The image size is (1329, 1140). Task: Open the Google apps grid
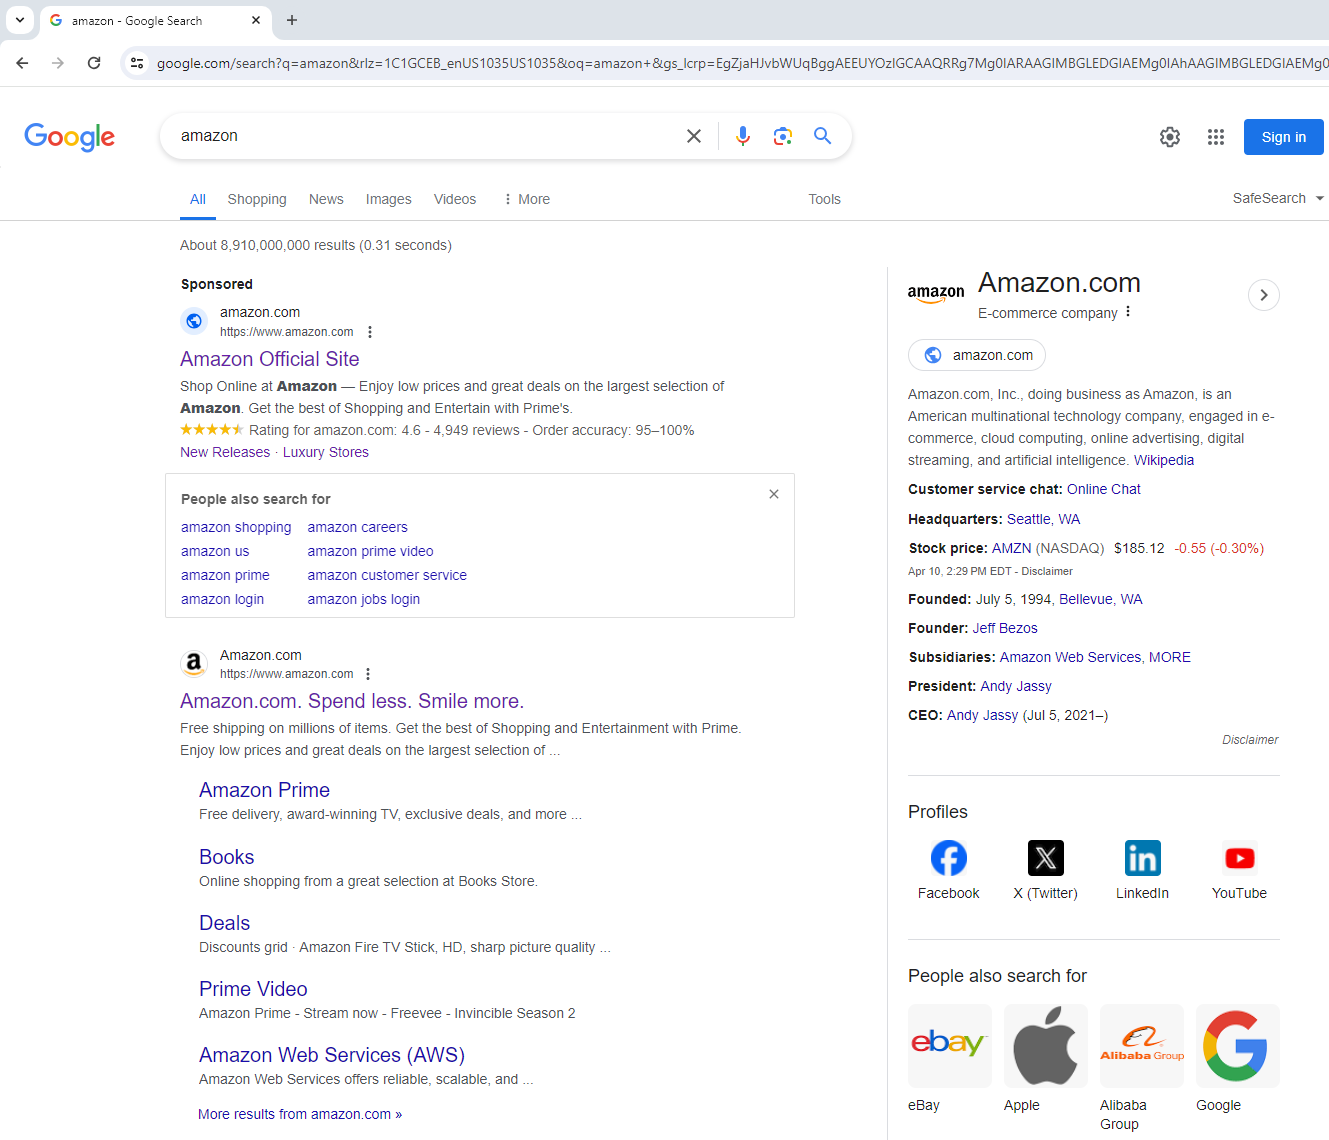point(1216,137)
